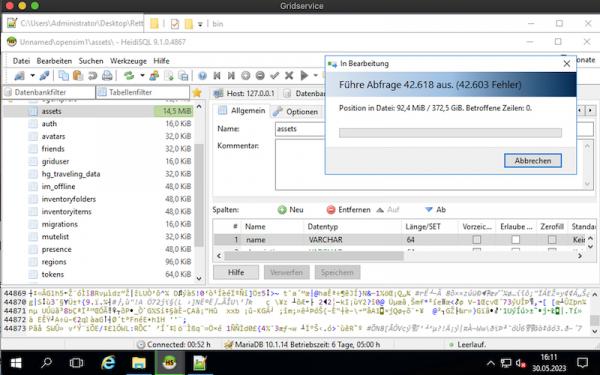Image resolution: width=600 pixels, height=375 pixels.
Task: Open the user manager icon in the toolbar
Action: pyautogui.click(x=154, y=75)
